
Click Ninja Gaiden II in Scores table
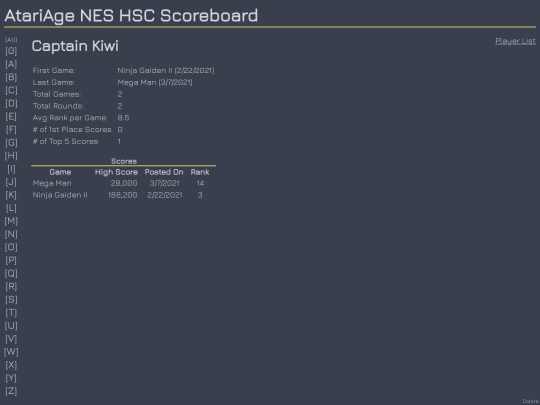(x=60, y=195)
